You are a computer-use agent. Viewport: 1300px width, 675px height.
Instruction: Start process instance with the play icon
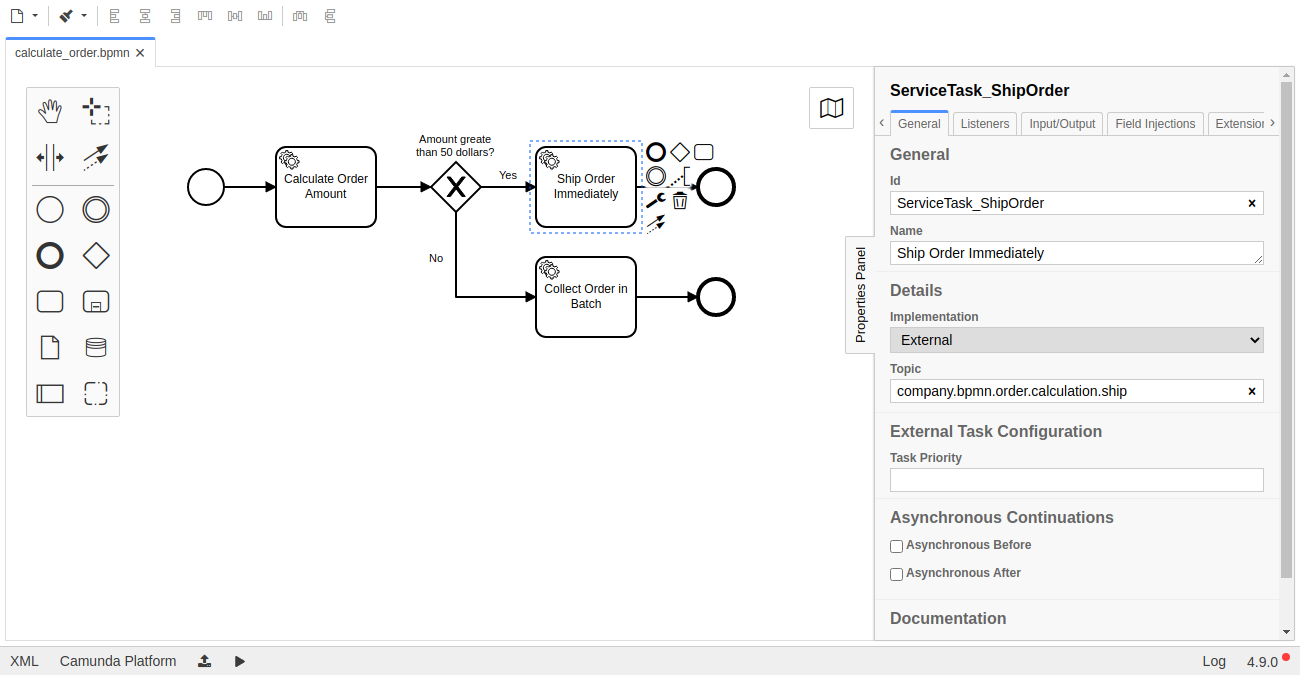[239, 660]
